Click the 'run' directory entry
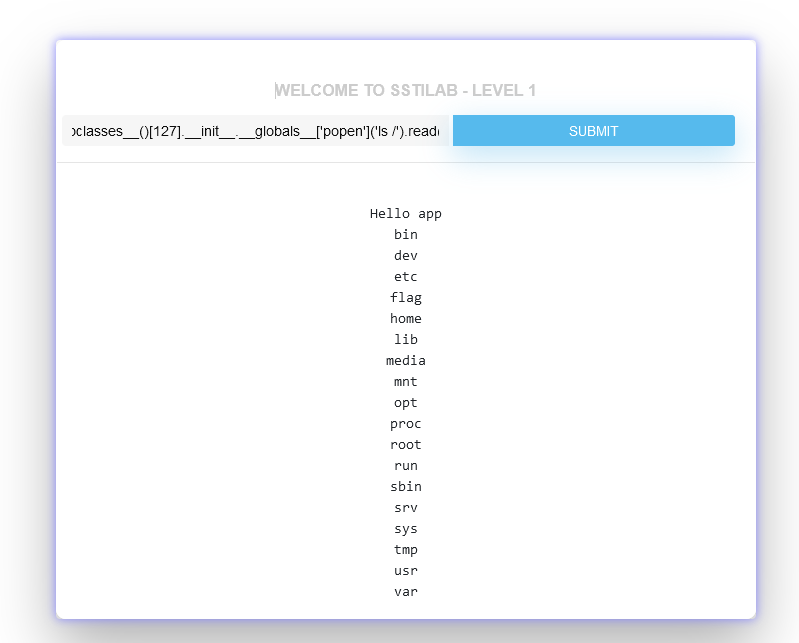Viewport: 799px width, 643px height. coord(406,466)
